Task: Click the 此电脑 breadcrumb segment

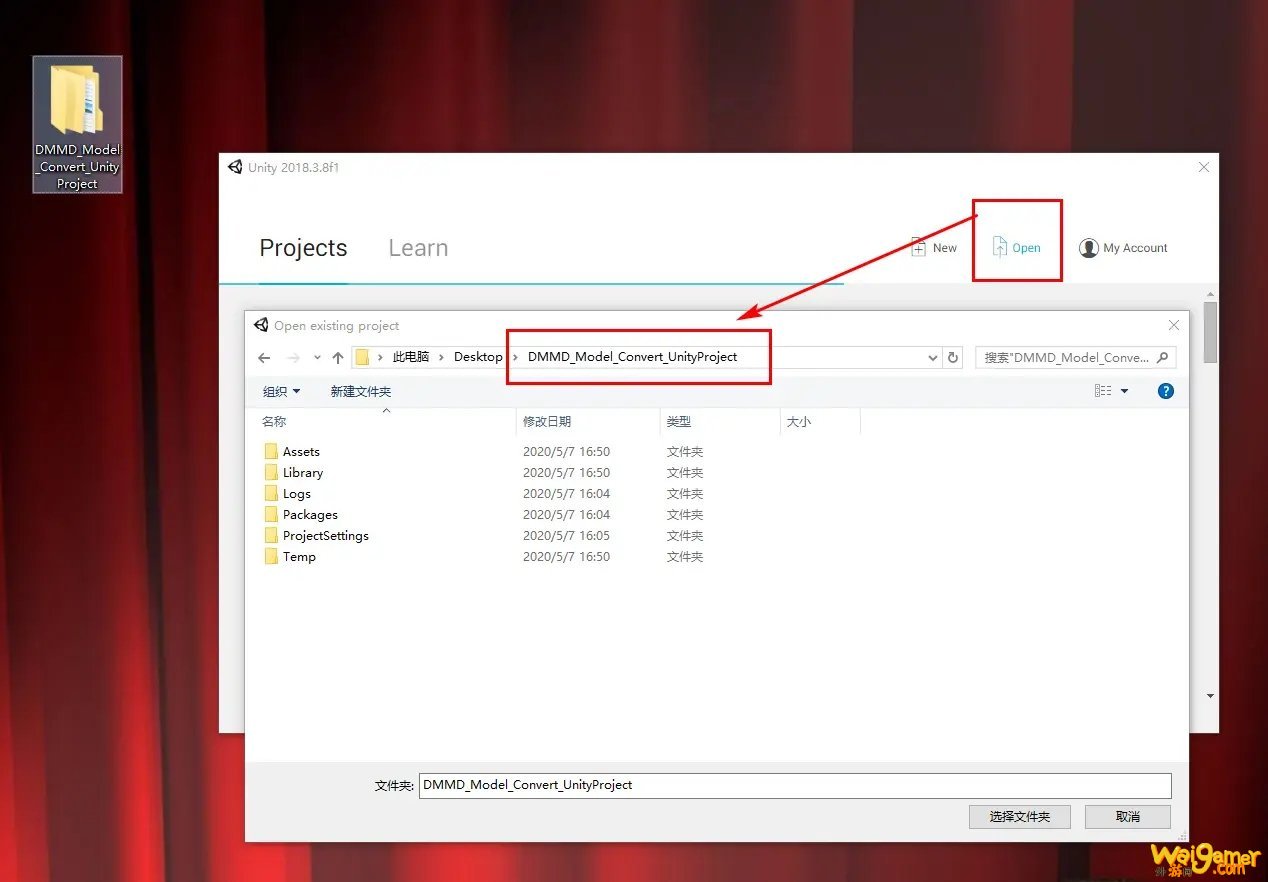Action: [x=411, y=357]
